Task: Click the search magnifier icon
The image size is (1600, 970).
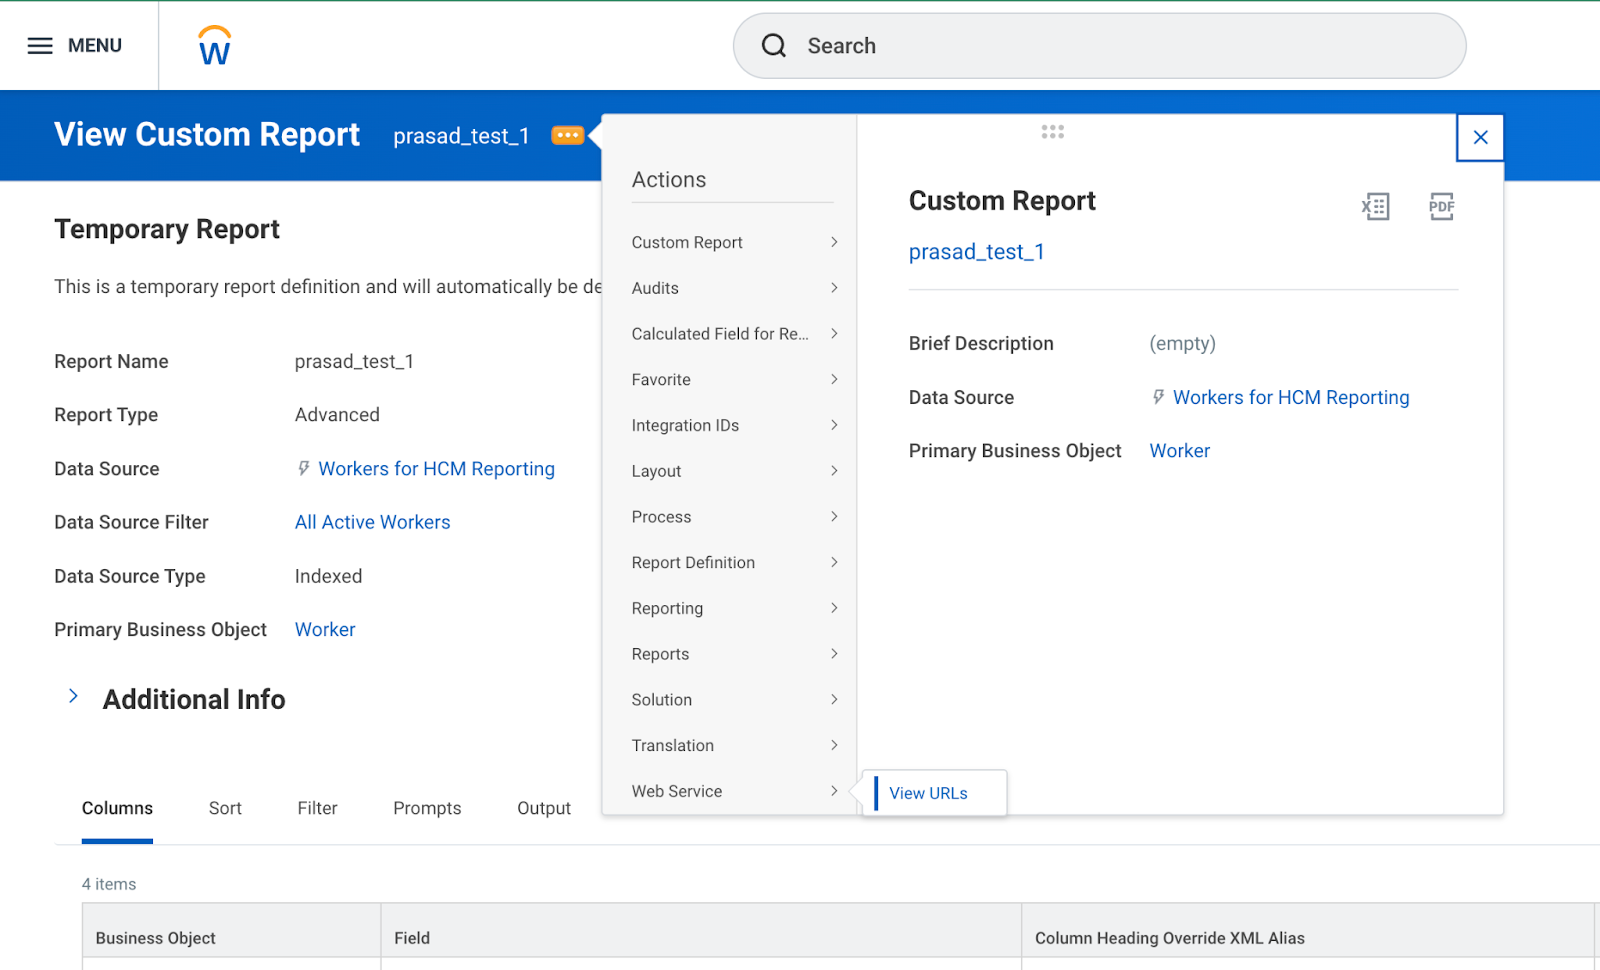Action: (774, 46)
